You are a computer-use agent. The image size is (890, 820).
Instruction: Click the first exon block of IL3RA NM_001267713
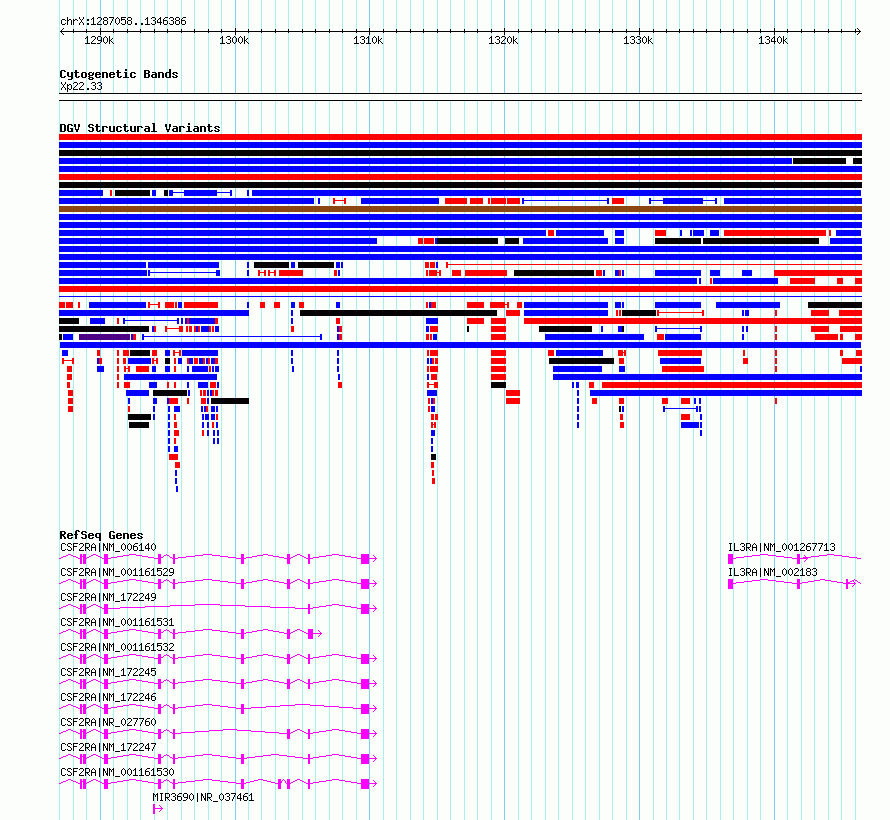tap(731, 559)
